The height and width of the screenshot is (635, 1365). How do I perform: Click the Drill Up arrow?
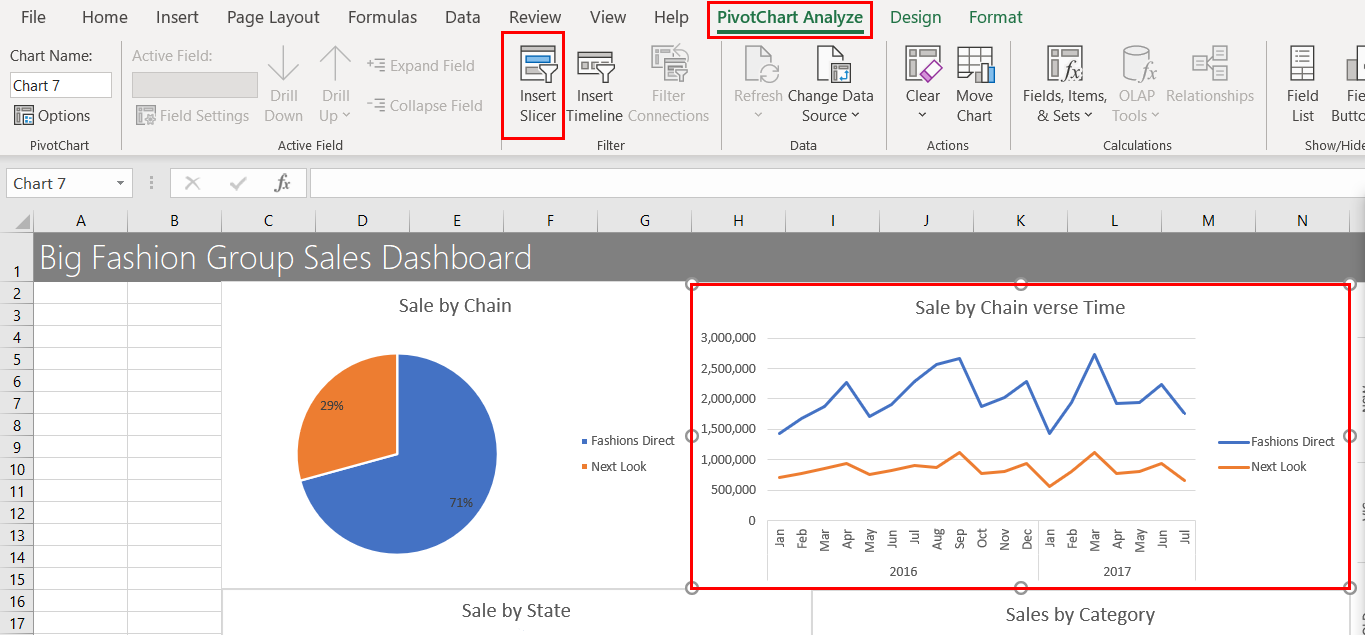click(336, 64)
